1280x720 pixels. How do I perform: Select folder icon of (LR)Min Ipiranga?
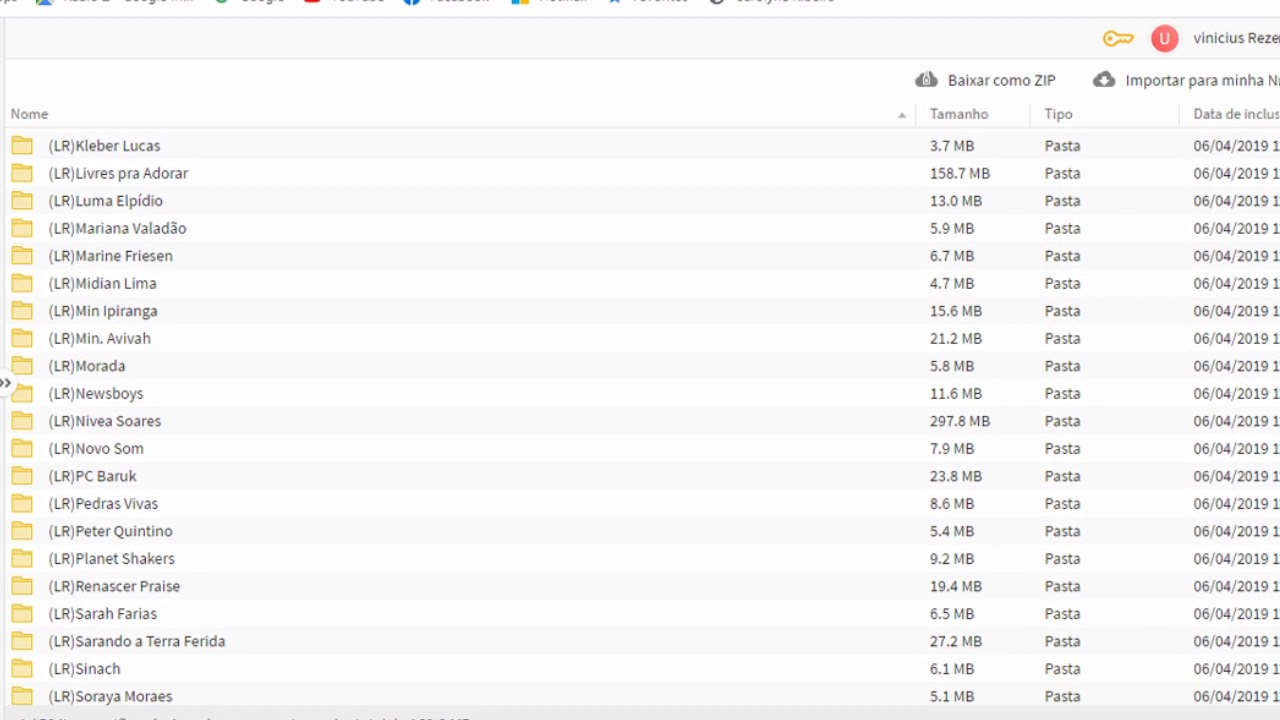tap(22, 311)
